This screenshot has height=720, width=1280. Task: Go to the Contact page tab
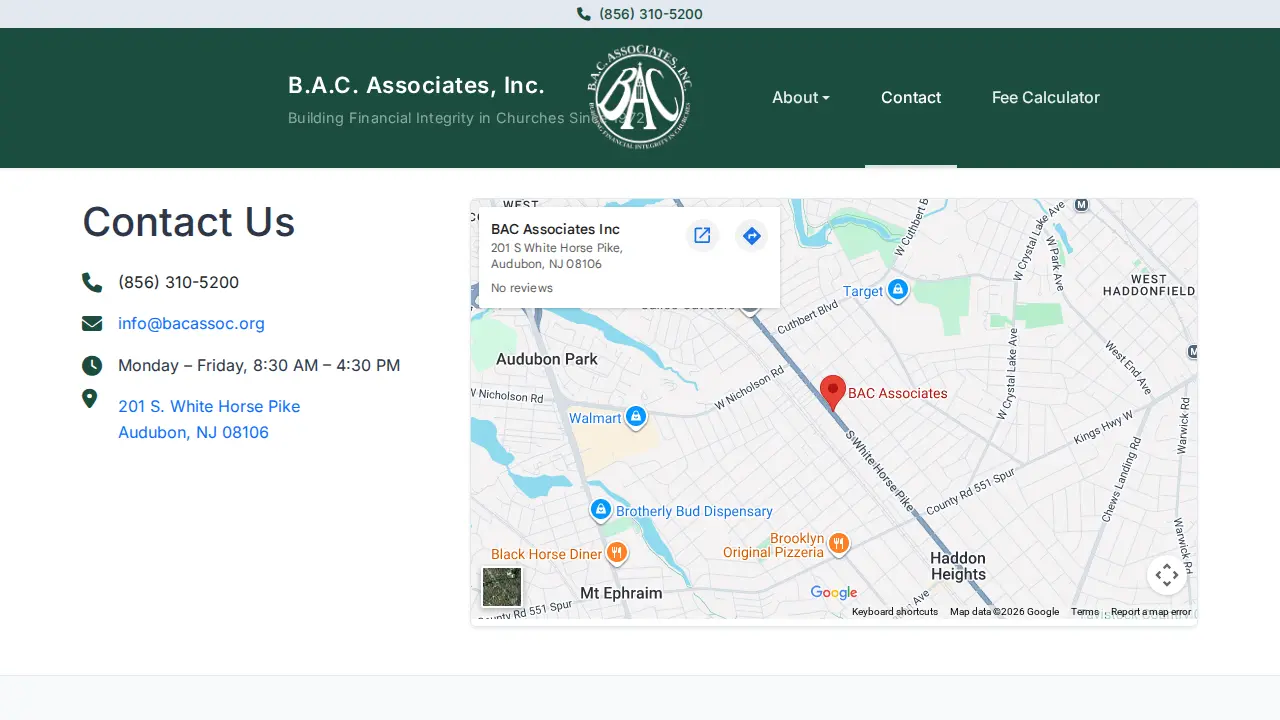(911, 97)
